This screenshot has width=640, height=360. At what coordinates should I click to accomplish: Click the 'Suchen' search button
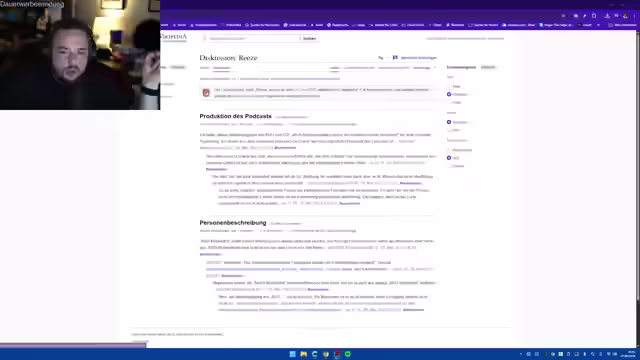(309, 38)
